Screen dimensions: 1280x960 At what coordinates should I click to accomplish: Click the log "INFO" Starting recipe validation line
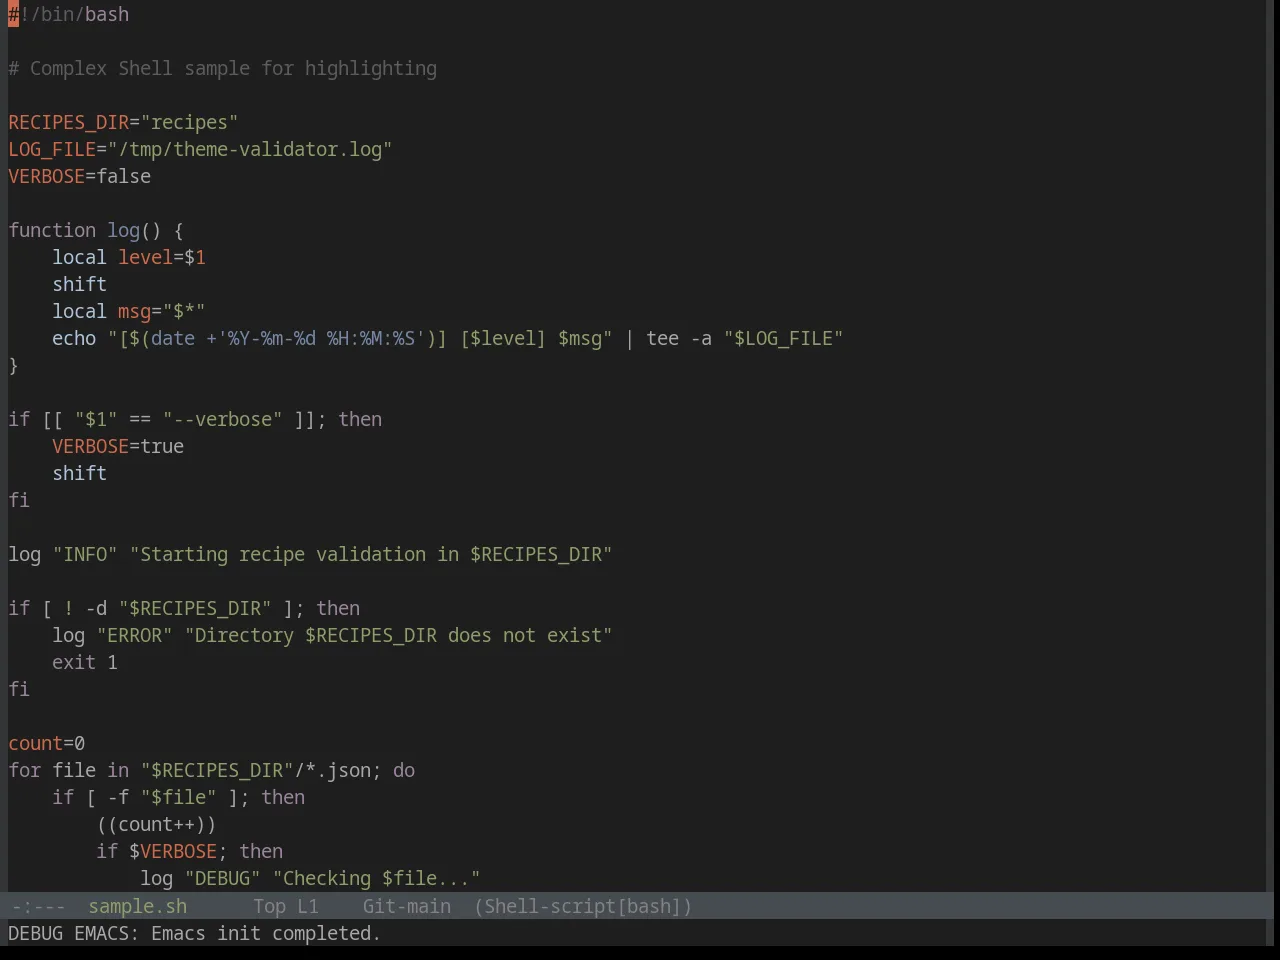coord(310,554)
